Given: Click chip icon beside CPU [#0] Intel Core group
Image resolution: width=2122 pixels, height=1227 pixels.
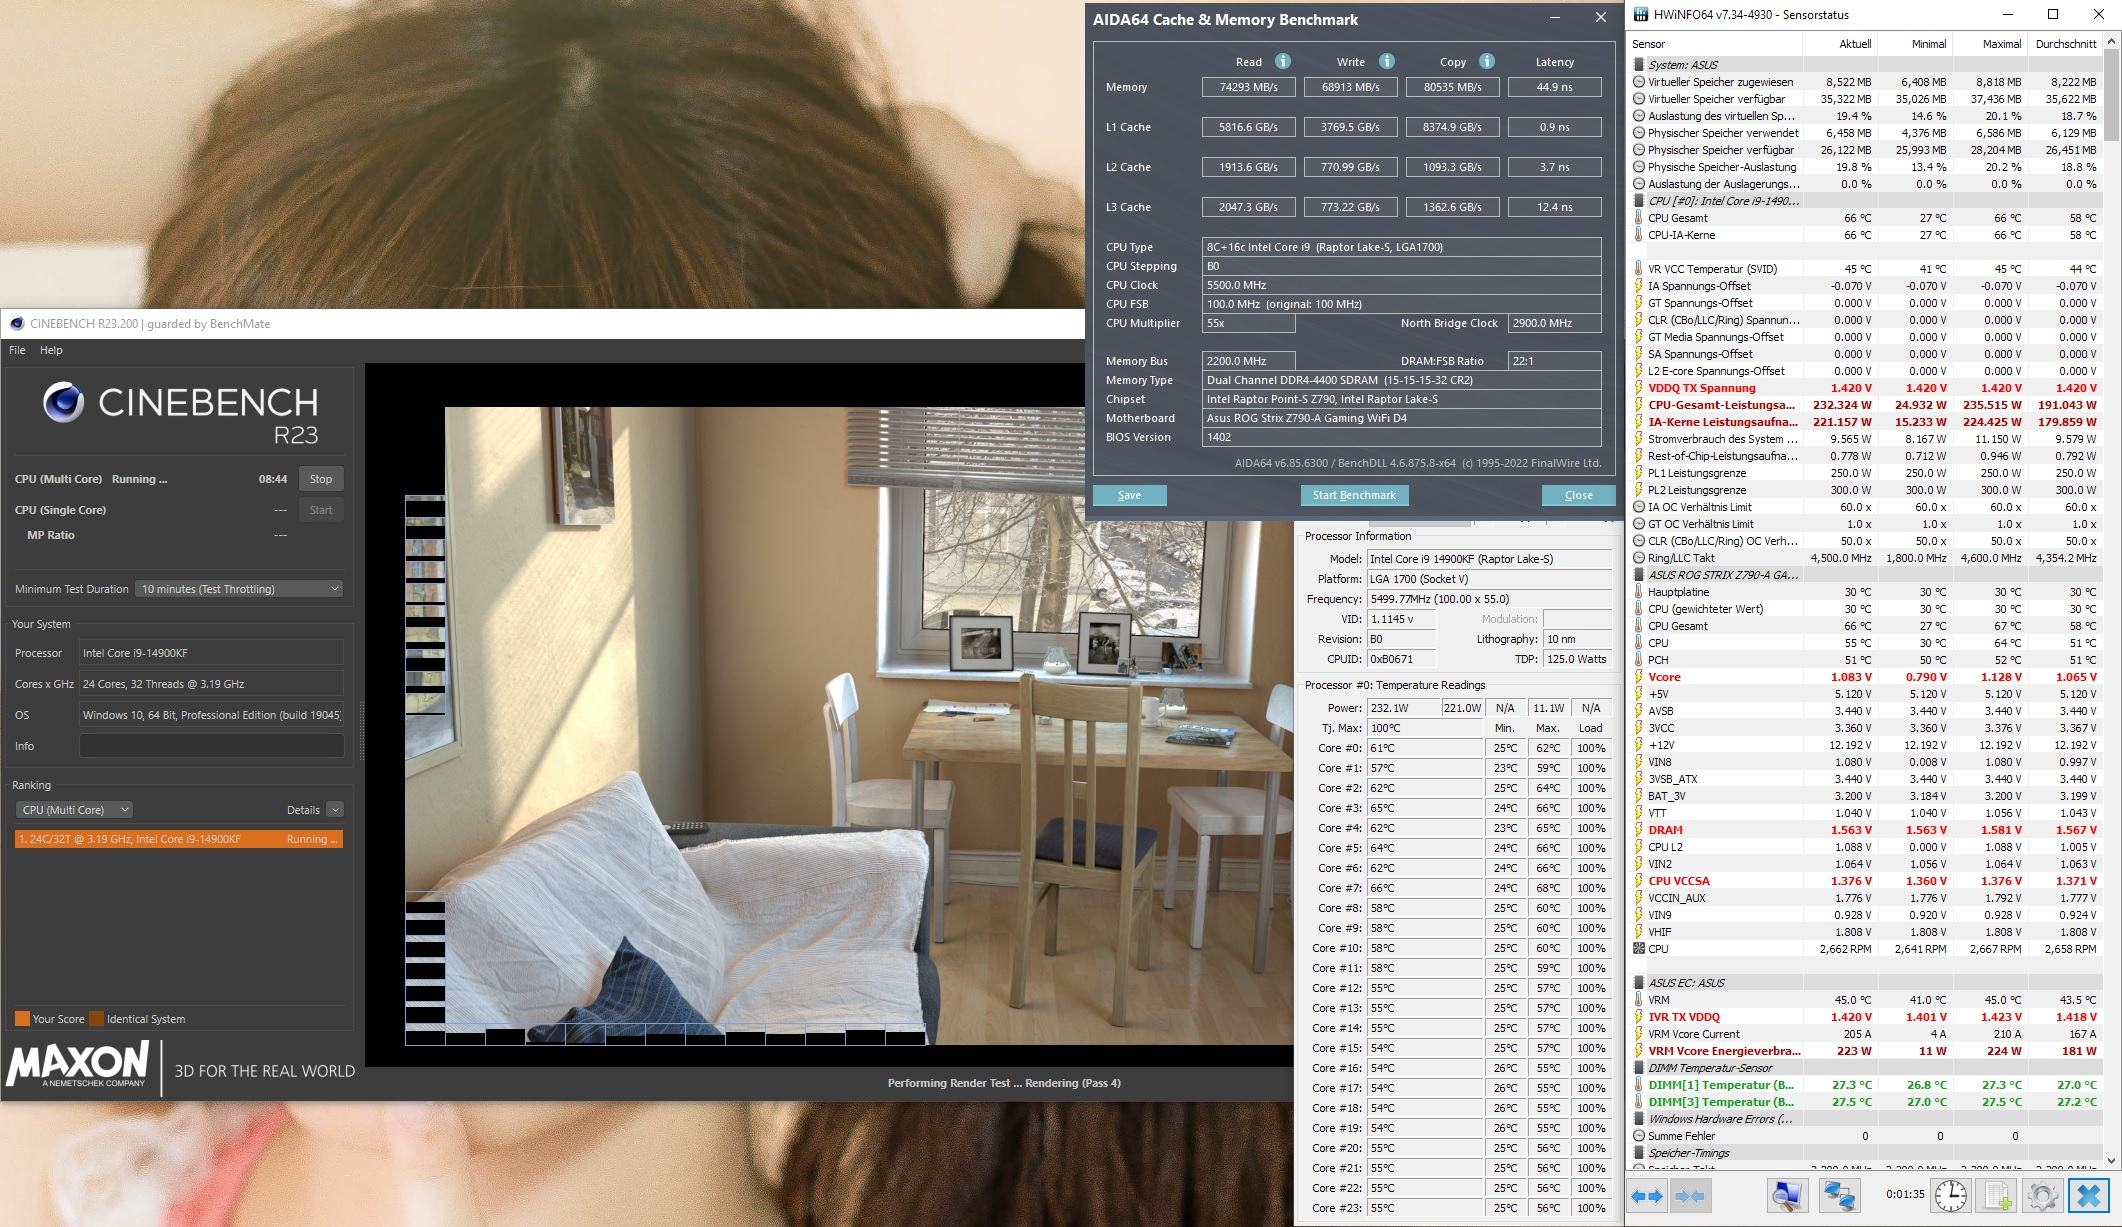Looking at the screenshot, I should tap(1638, 201).
